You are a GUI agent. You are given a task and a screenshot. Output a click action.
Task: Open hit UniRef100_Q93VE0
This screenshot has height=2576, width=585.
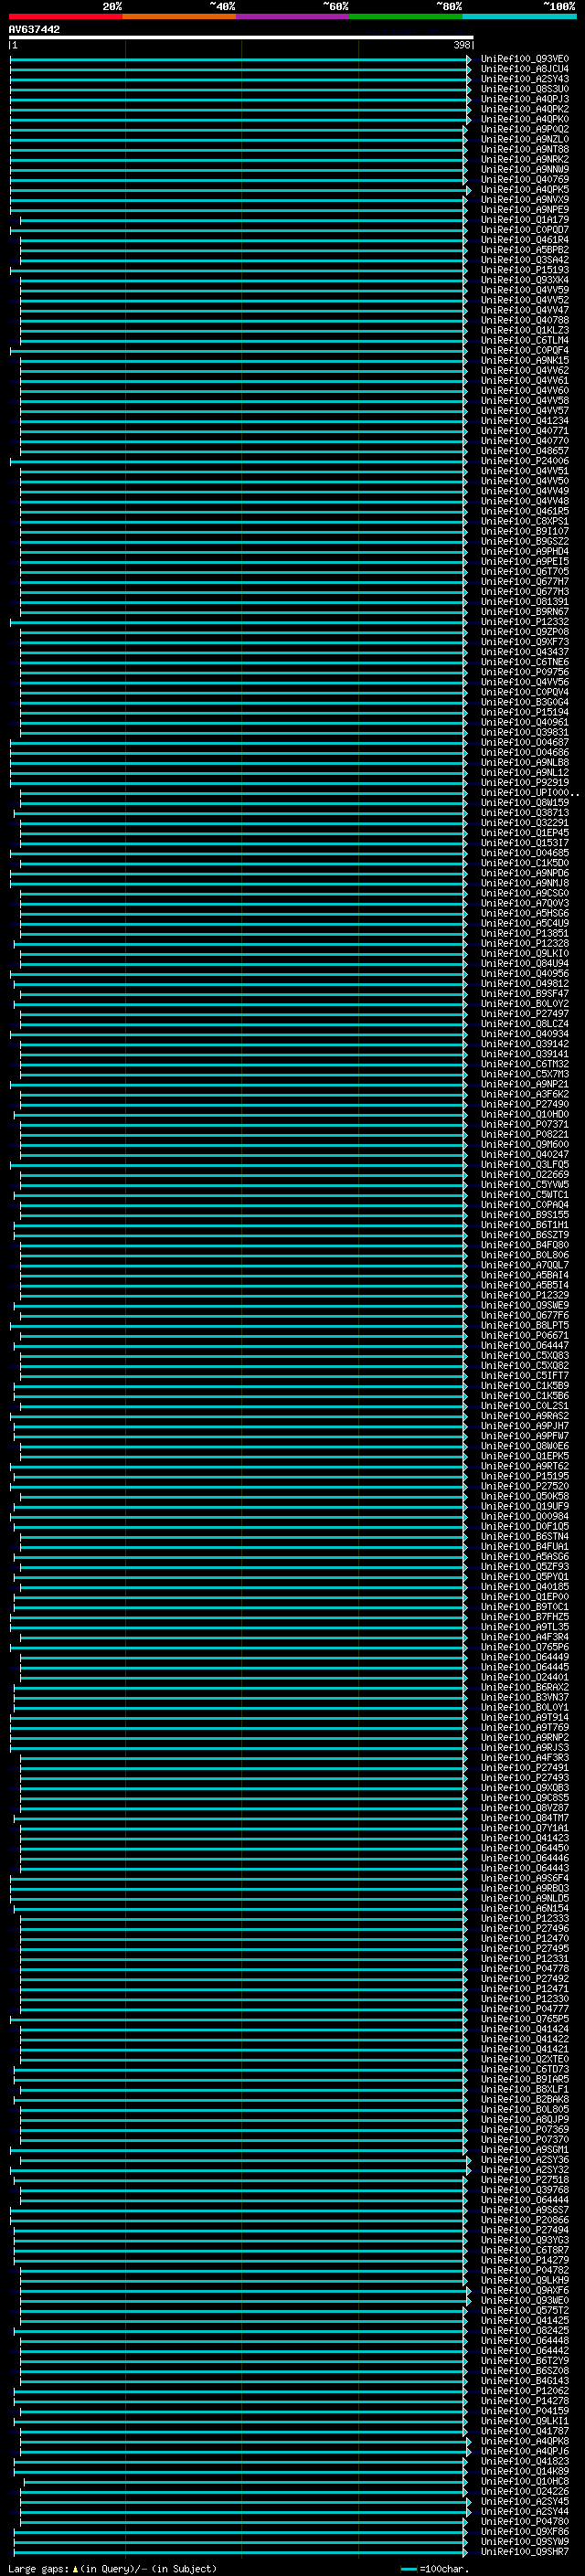click(524, 59)
